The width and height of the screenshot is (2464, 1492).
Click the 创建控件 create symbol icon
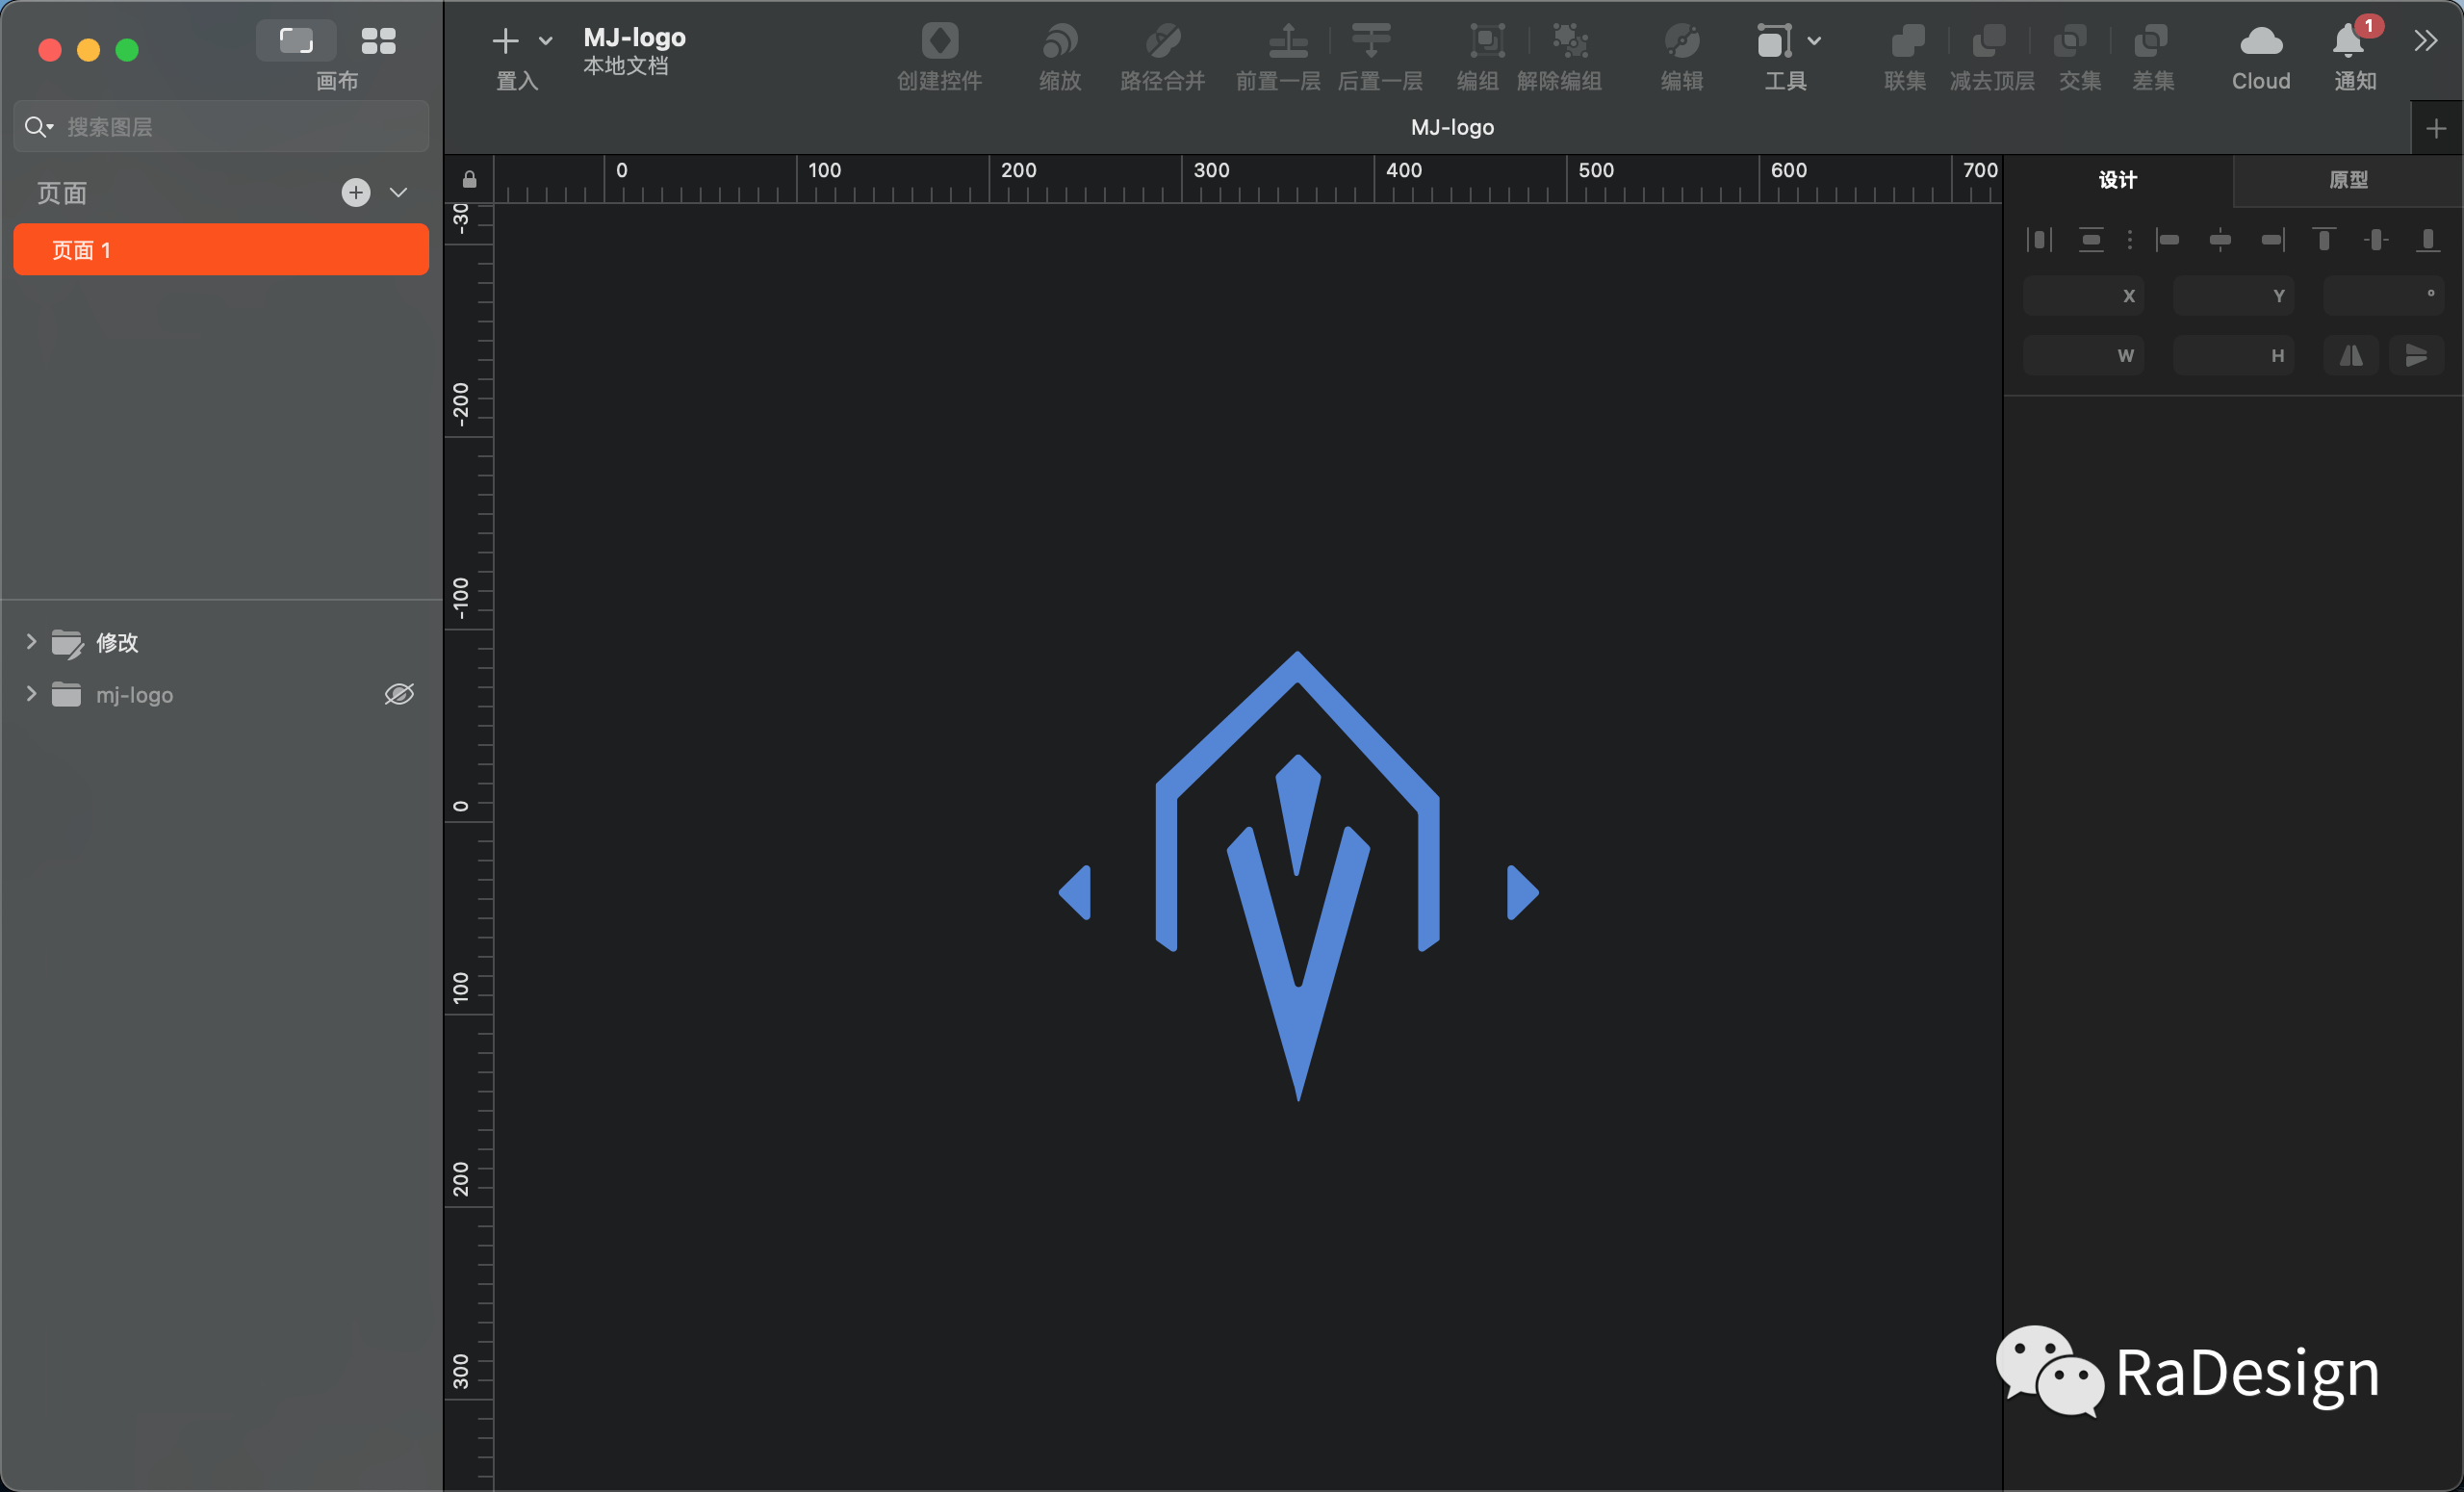939,41
